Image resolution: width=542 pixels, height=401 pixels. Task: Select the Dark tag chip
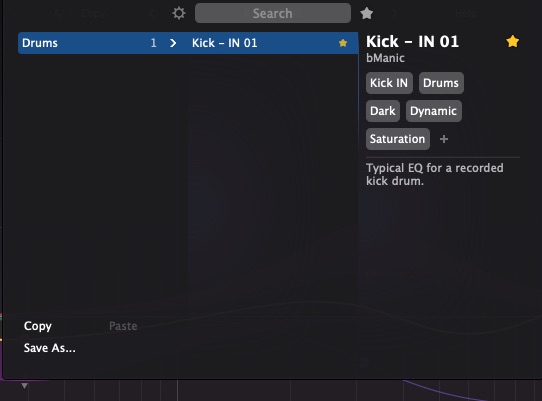click(383, 111)
